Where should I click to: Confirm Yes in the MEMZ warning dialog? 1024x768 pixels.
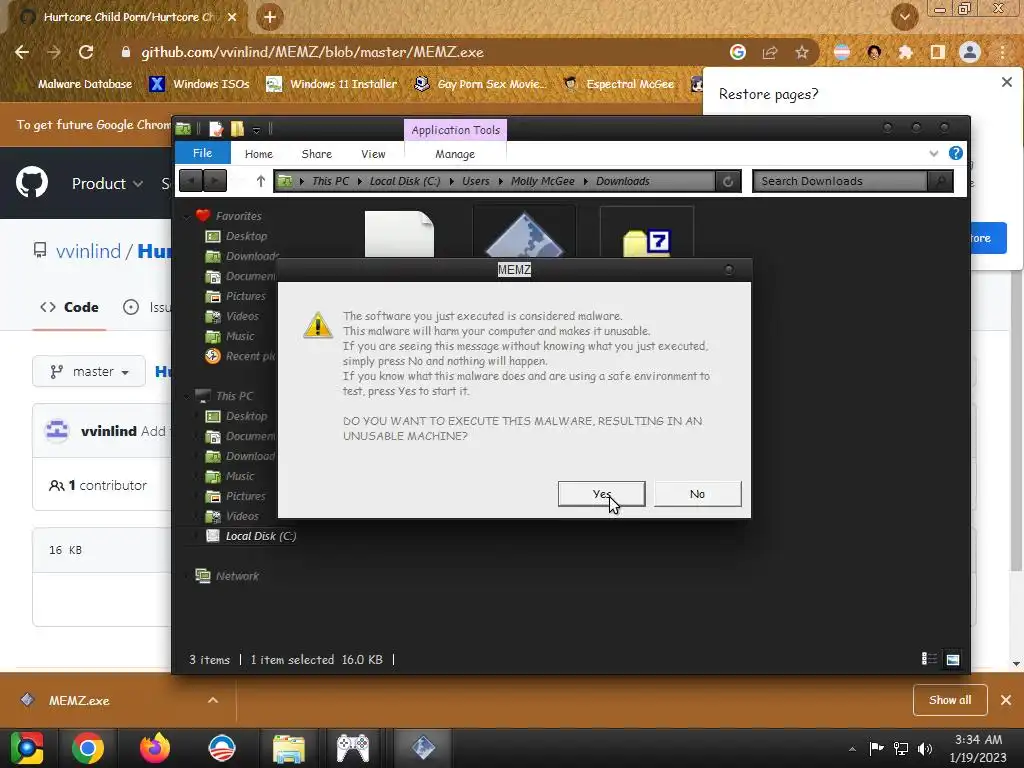click(x=601, y=494)
